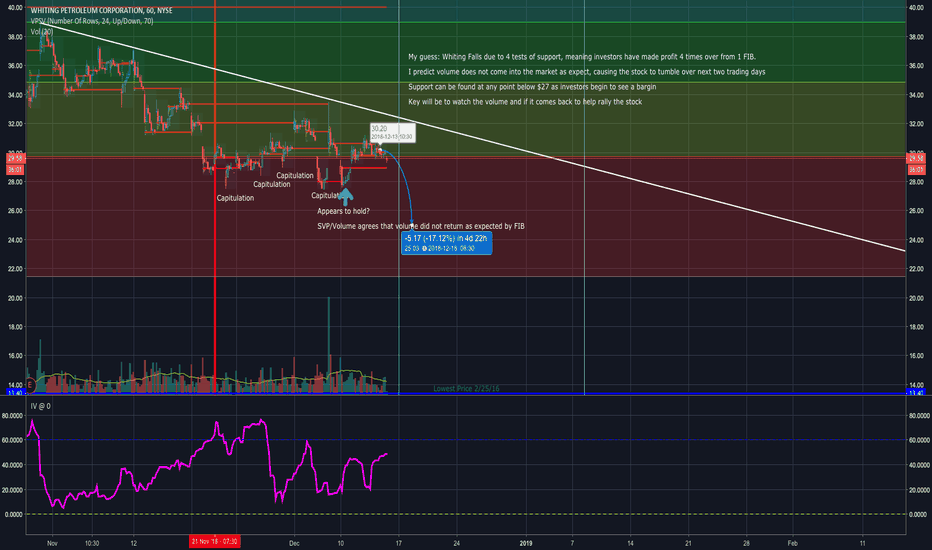Click the '7' date label on time axis
Screen dimensions: 932x550
click(572, 543)
